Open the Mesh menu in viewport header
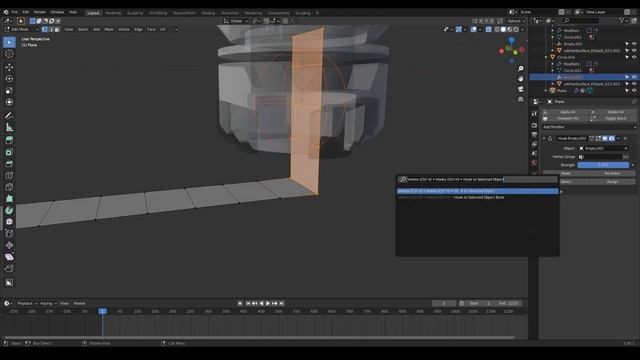This screenshot has width=640, height=360. [109, 29]
